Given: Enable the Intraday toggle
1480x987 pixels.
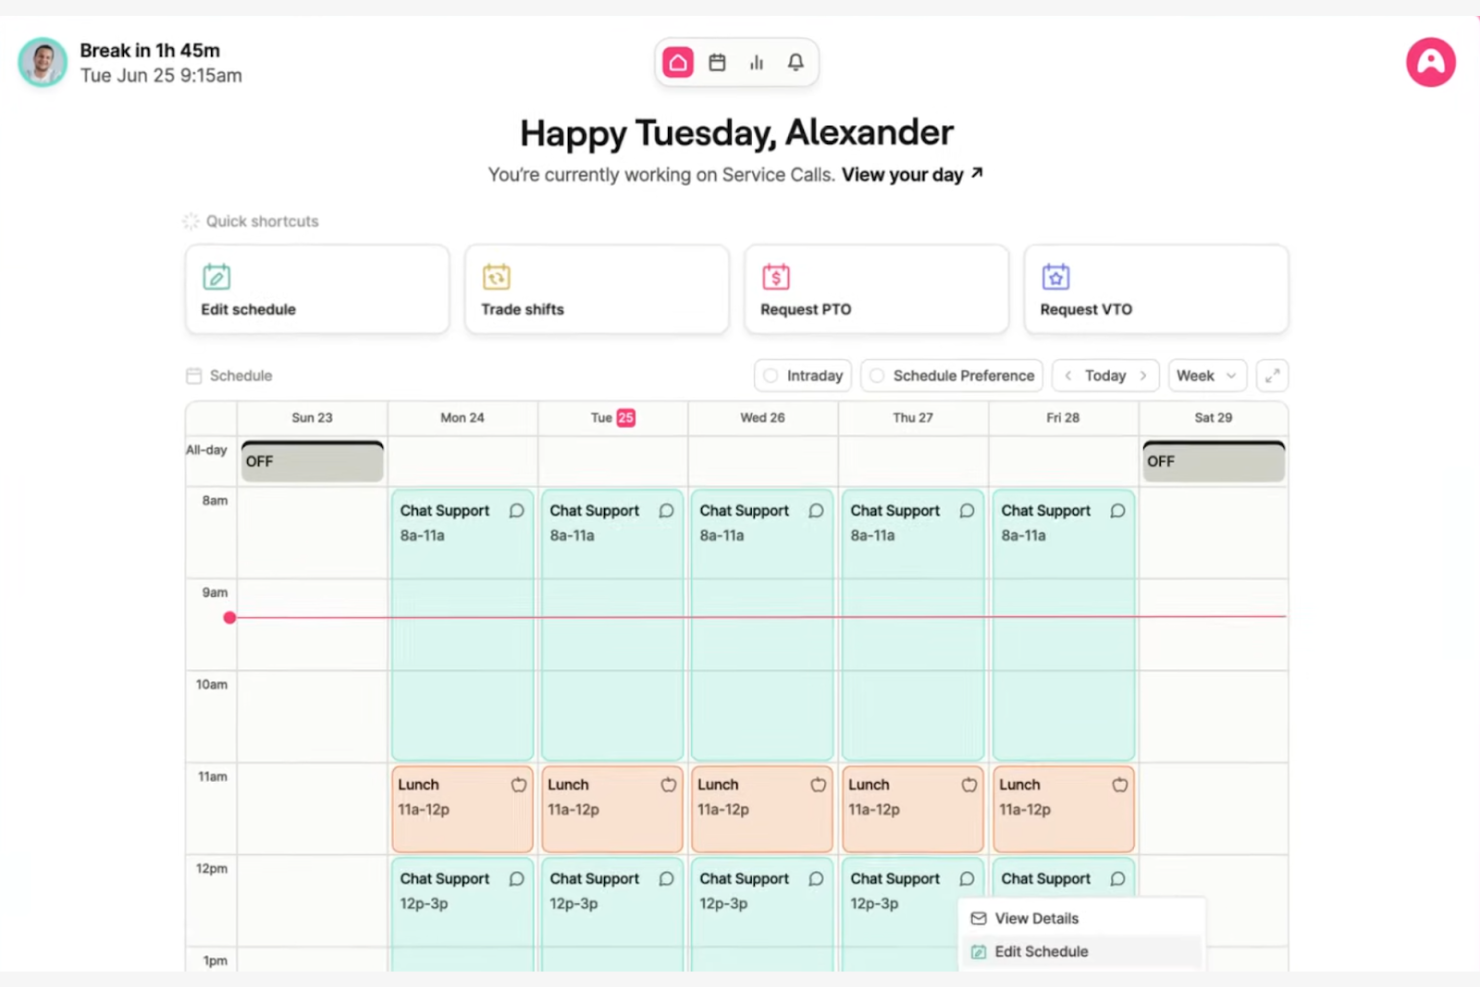Looking at the screenshot, I should tap(771, 375).
